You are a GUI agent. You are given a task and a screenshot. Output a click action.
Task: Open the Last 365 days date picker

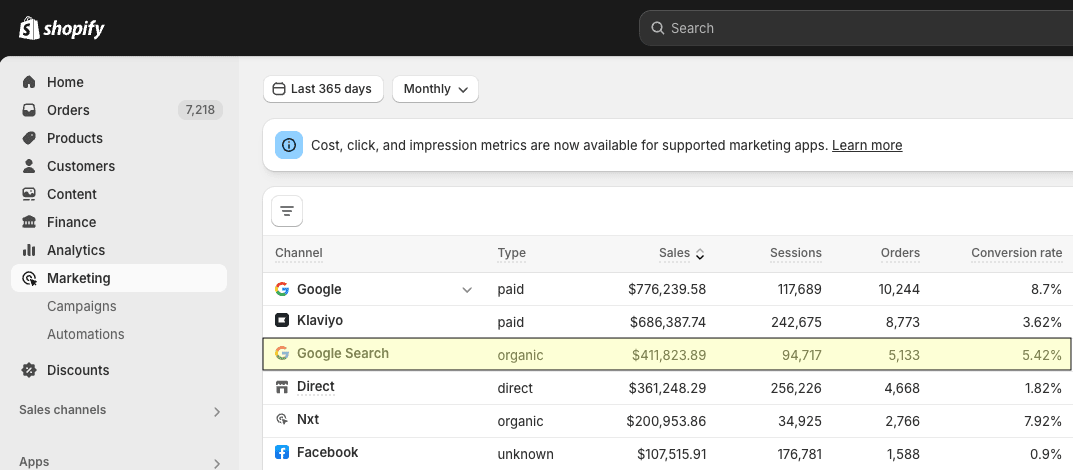click(x=323, y=89)
